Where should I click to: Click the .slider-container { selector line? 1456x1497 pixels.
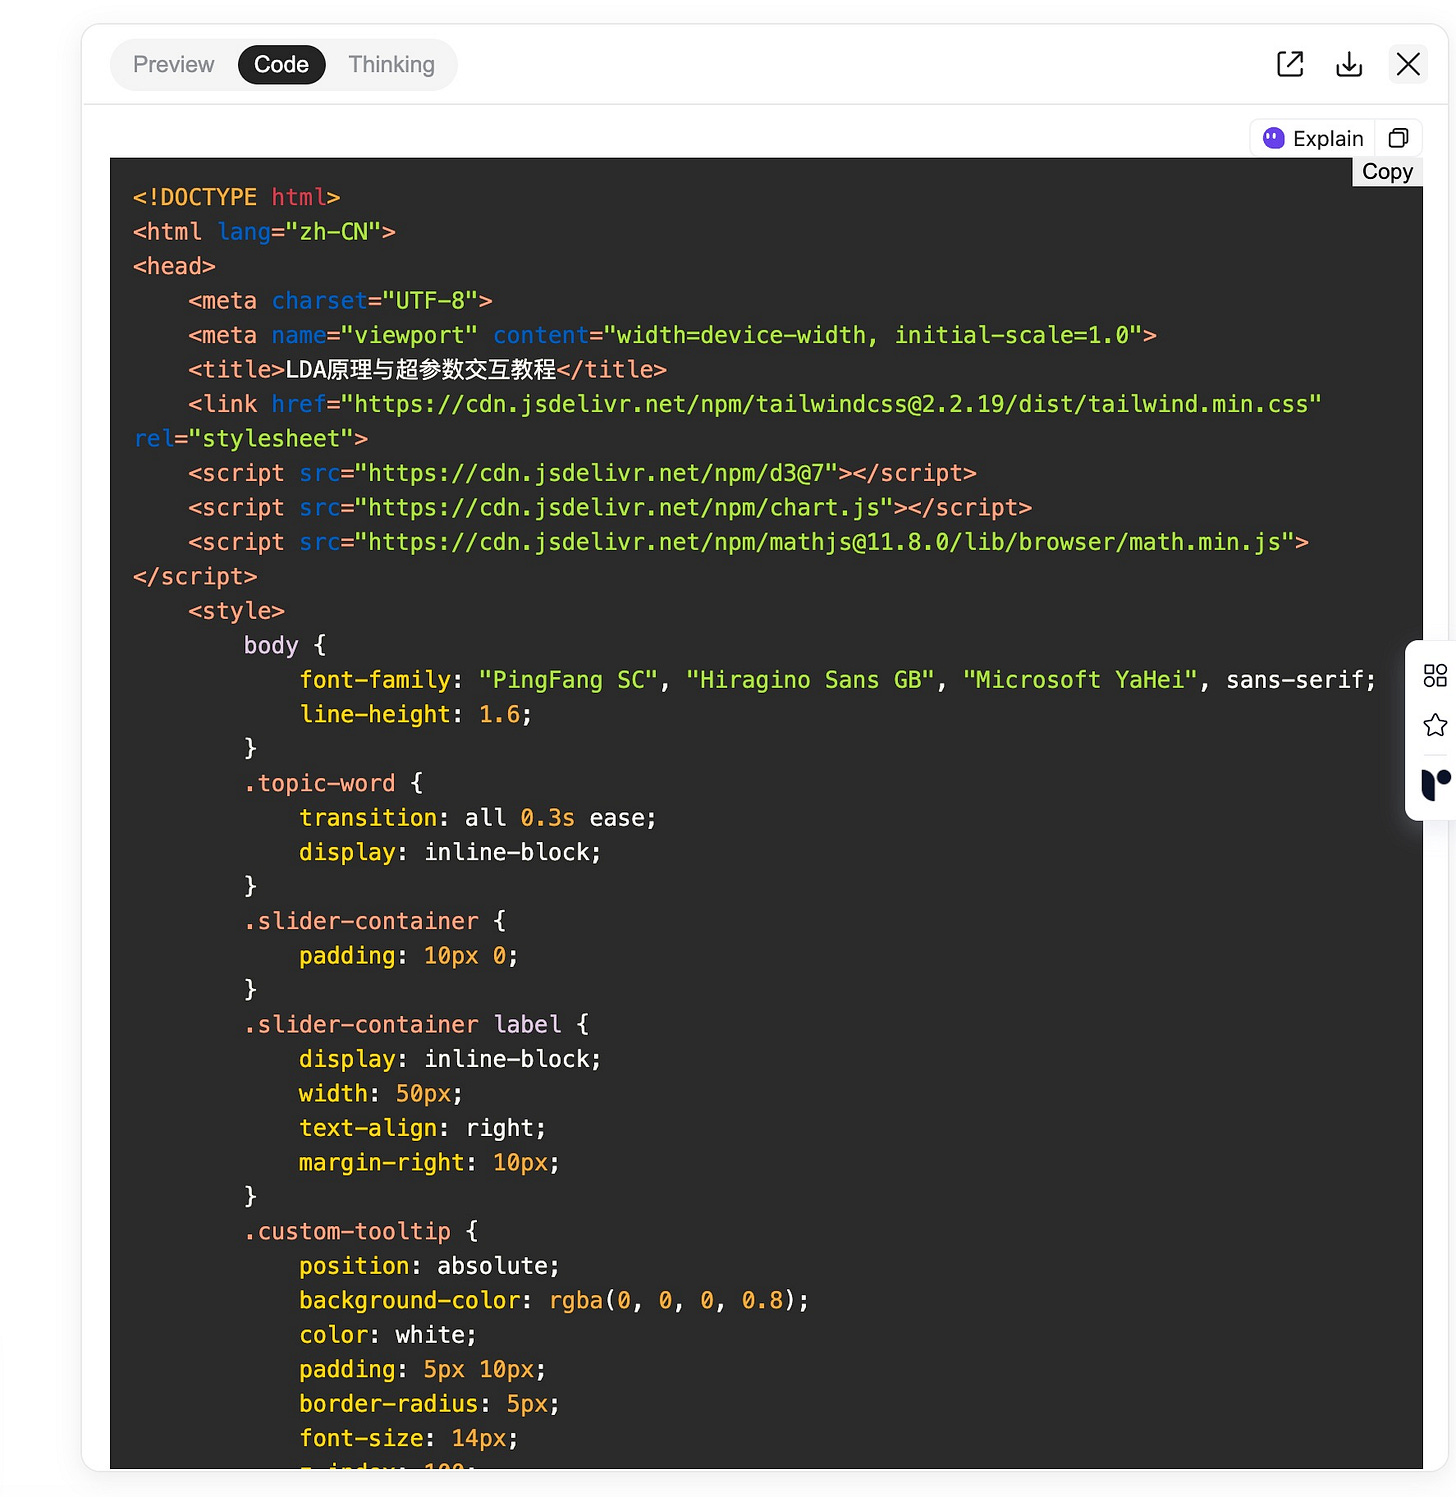[x=375, y=922]
